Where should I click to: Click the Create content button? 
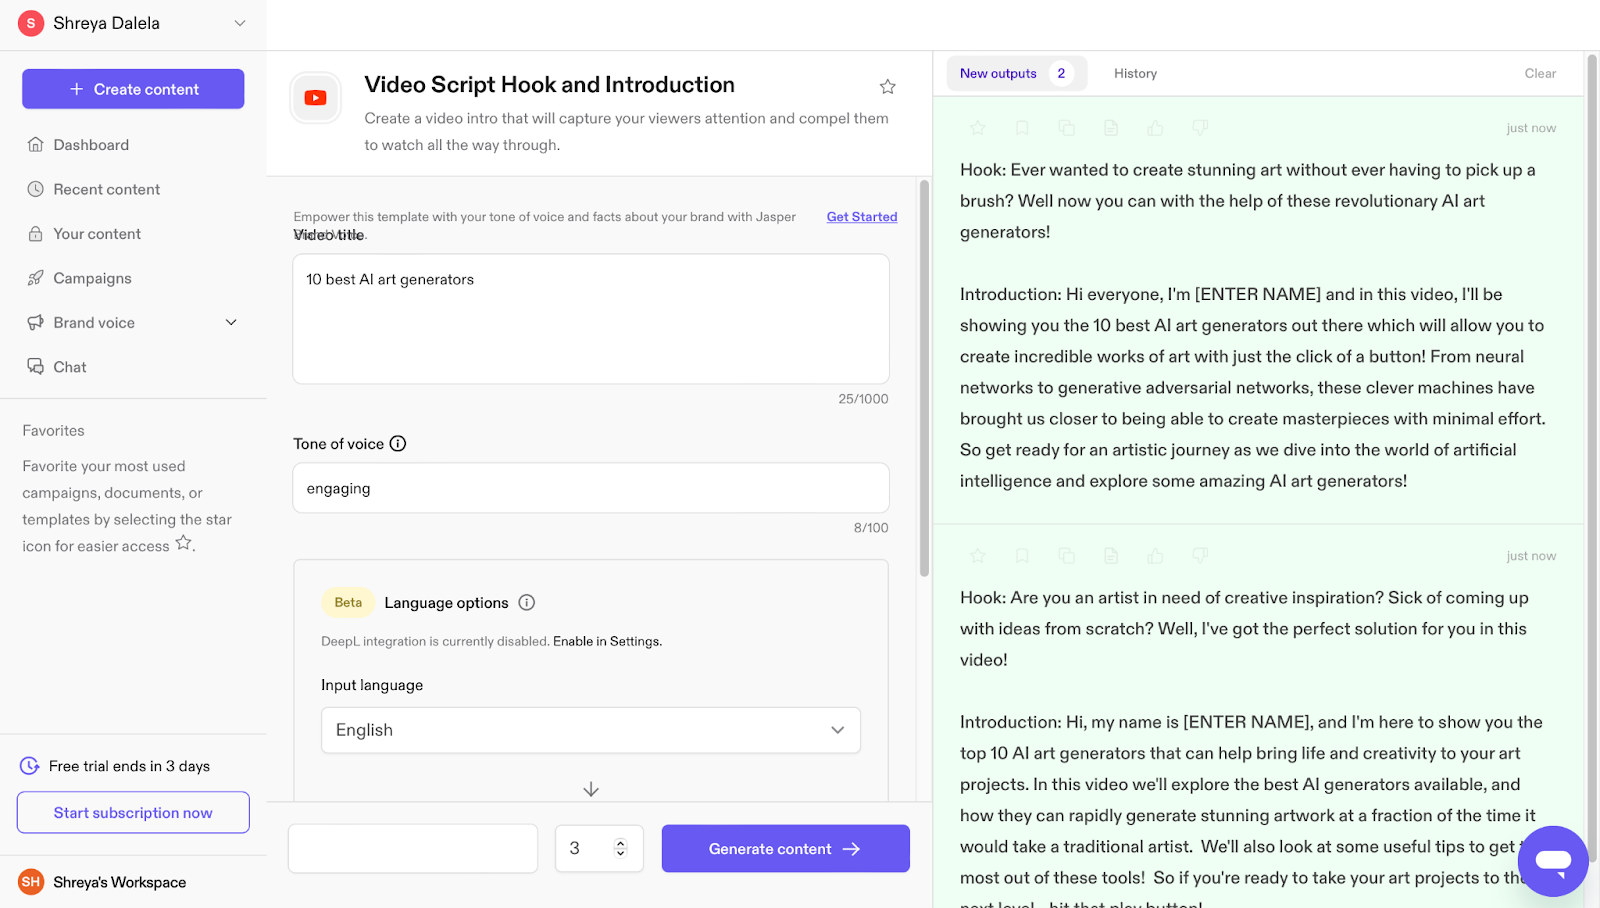pyautogui.click(x=133, y=89)
